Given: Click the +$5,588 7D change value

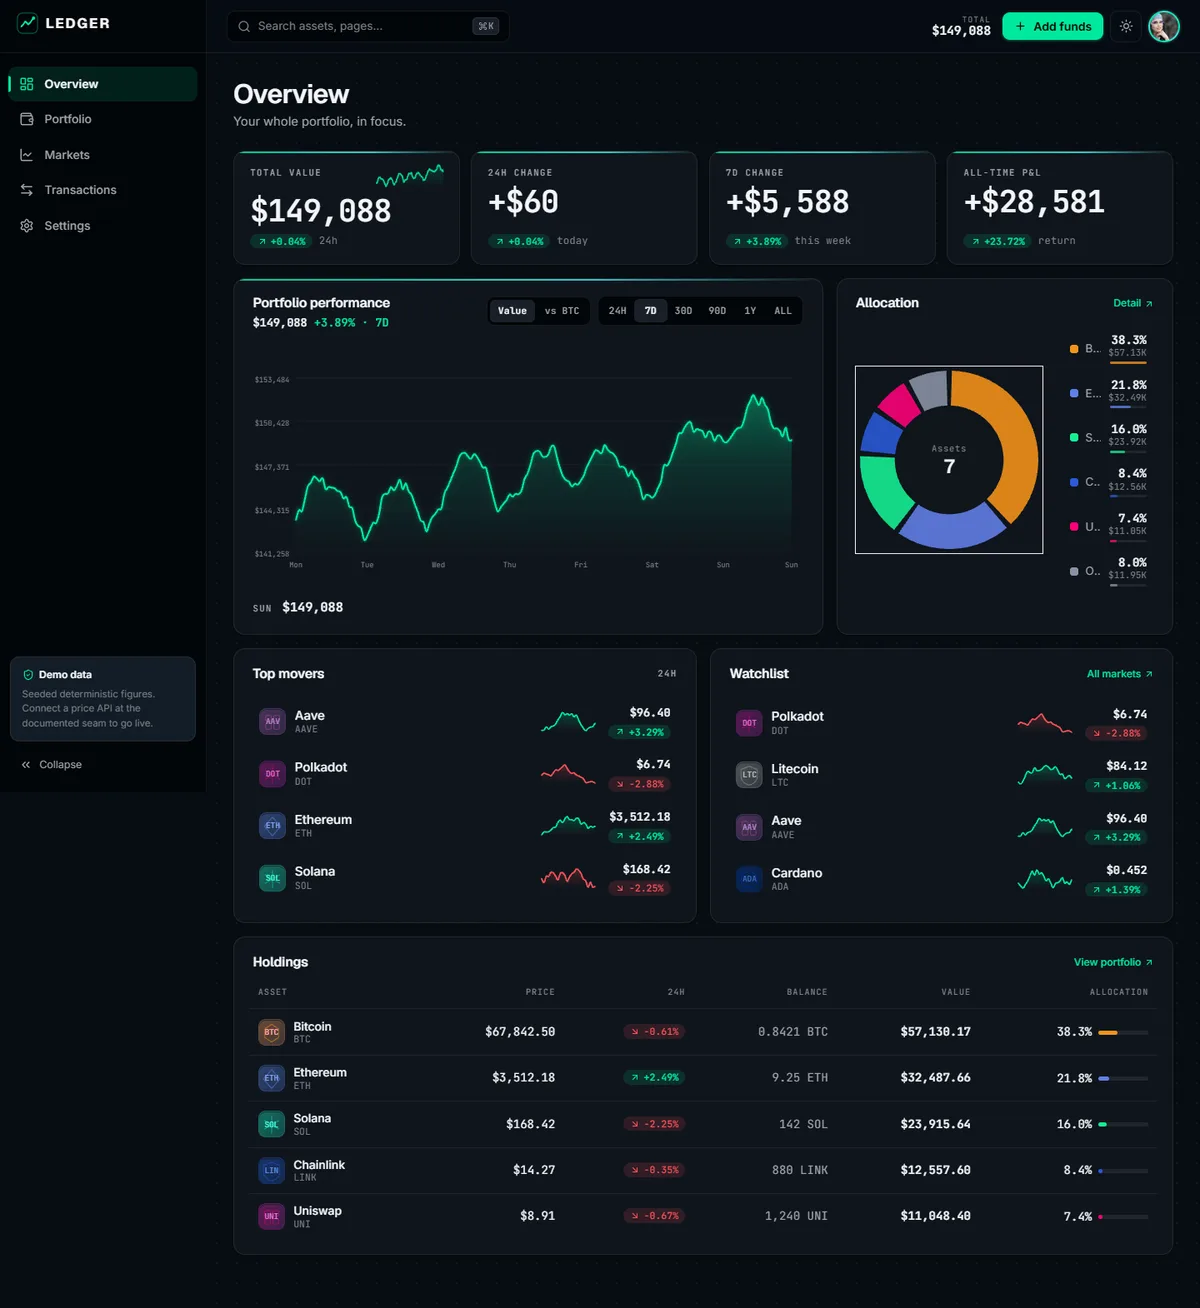Looking at the screenshot, I should [x=787, y=202].
